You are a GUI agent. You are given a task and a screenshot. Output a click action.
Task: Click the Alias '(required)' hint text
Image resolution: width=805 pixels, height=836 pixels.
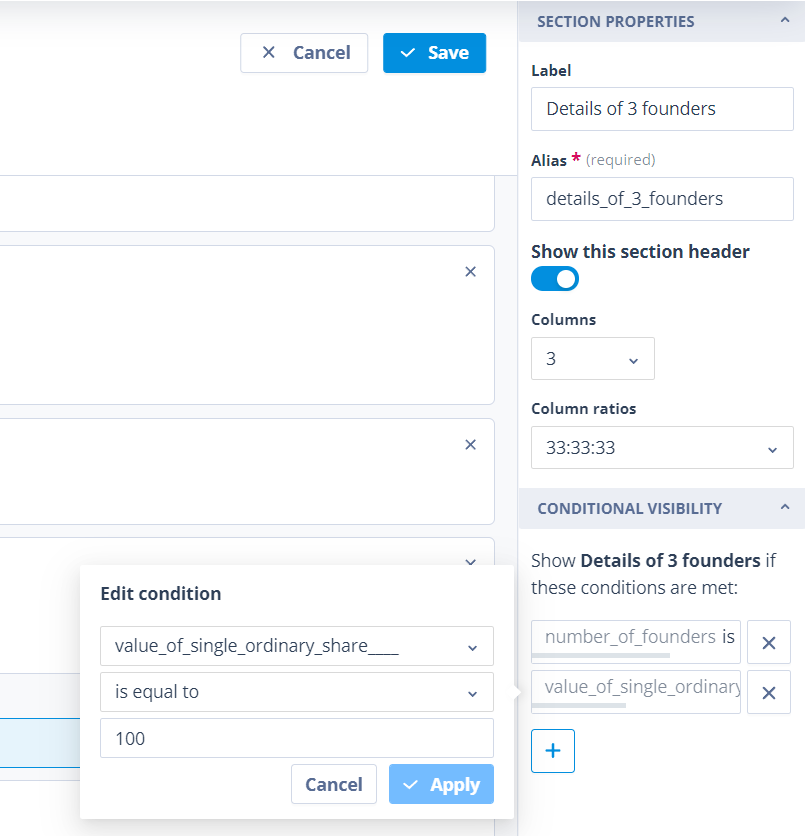(x=621, y=160)
